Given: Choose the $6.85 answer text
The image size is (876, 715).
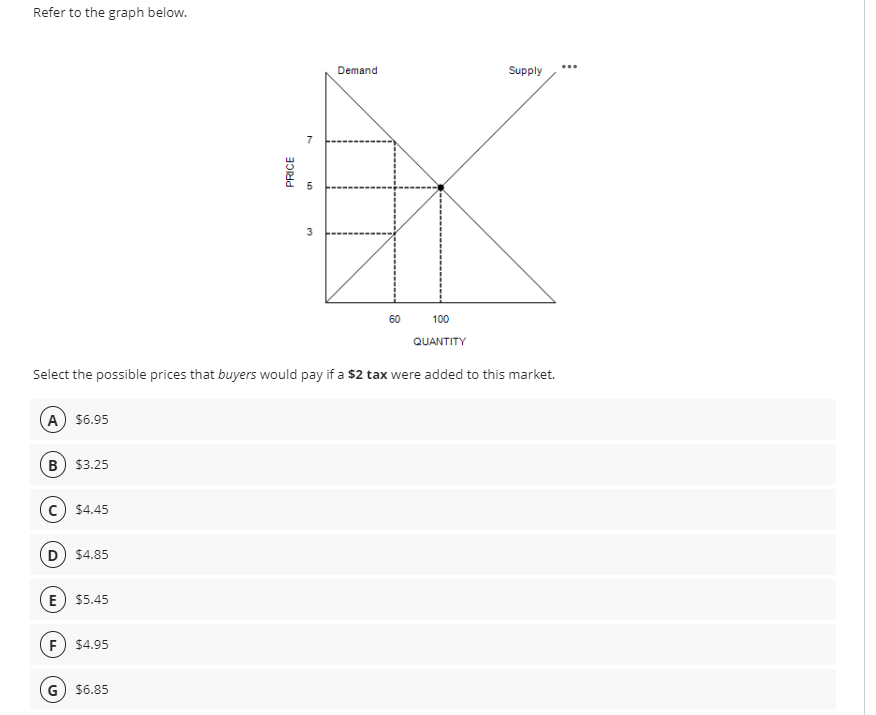Looking at the screenshot, I should pyautogui.click(x=92, y=689).
